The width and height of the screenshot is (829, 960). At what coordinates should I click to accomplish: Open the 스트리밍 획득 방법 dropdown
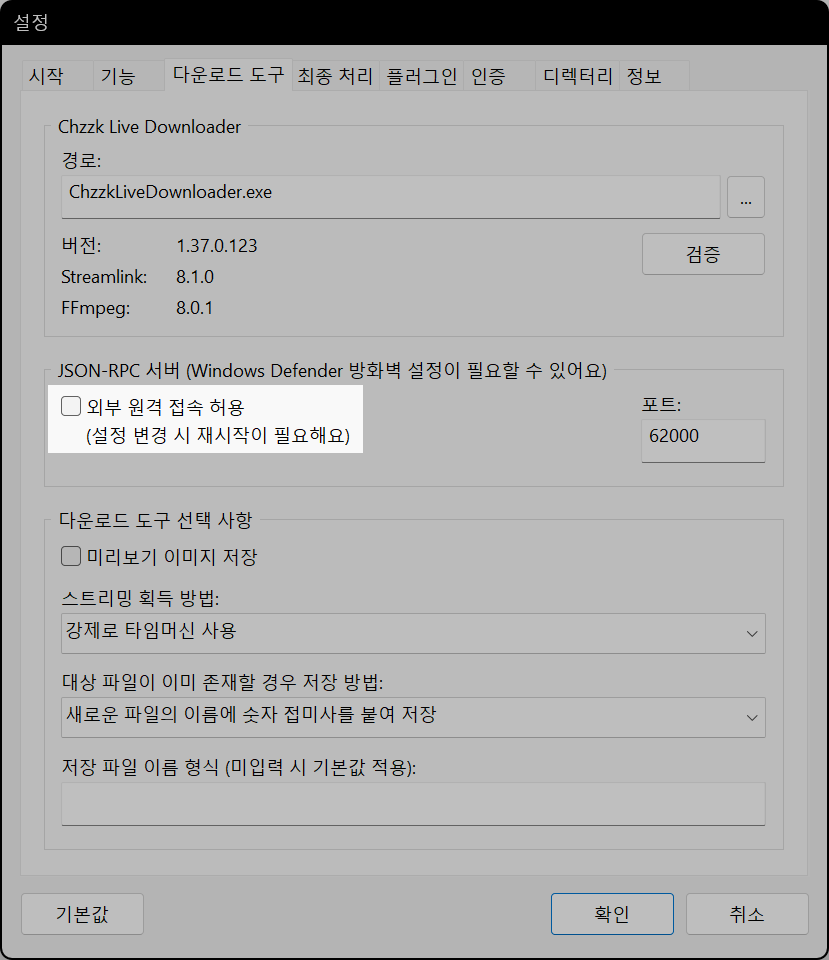413,633
